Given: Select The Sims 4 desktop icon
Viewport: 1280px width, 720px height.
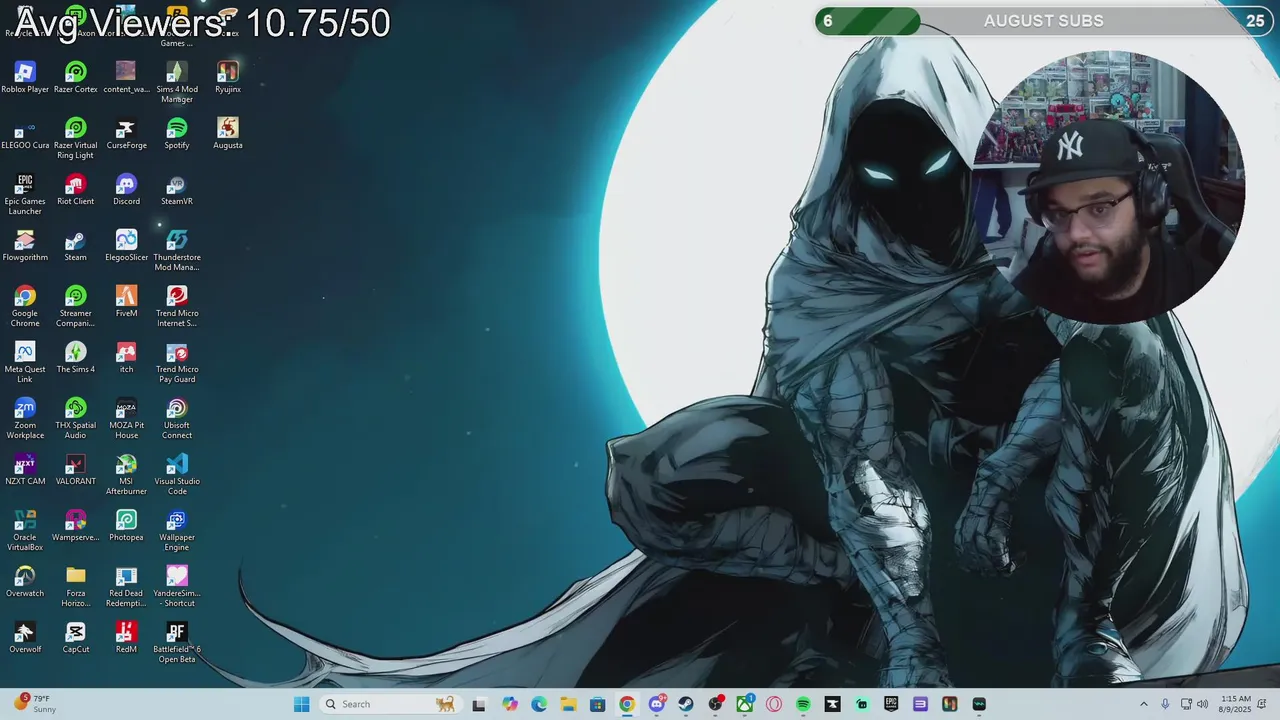Looking at the screenshot, I should point(75,358).
